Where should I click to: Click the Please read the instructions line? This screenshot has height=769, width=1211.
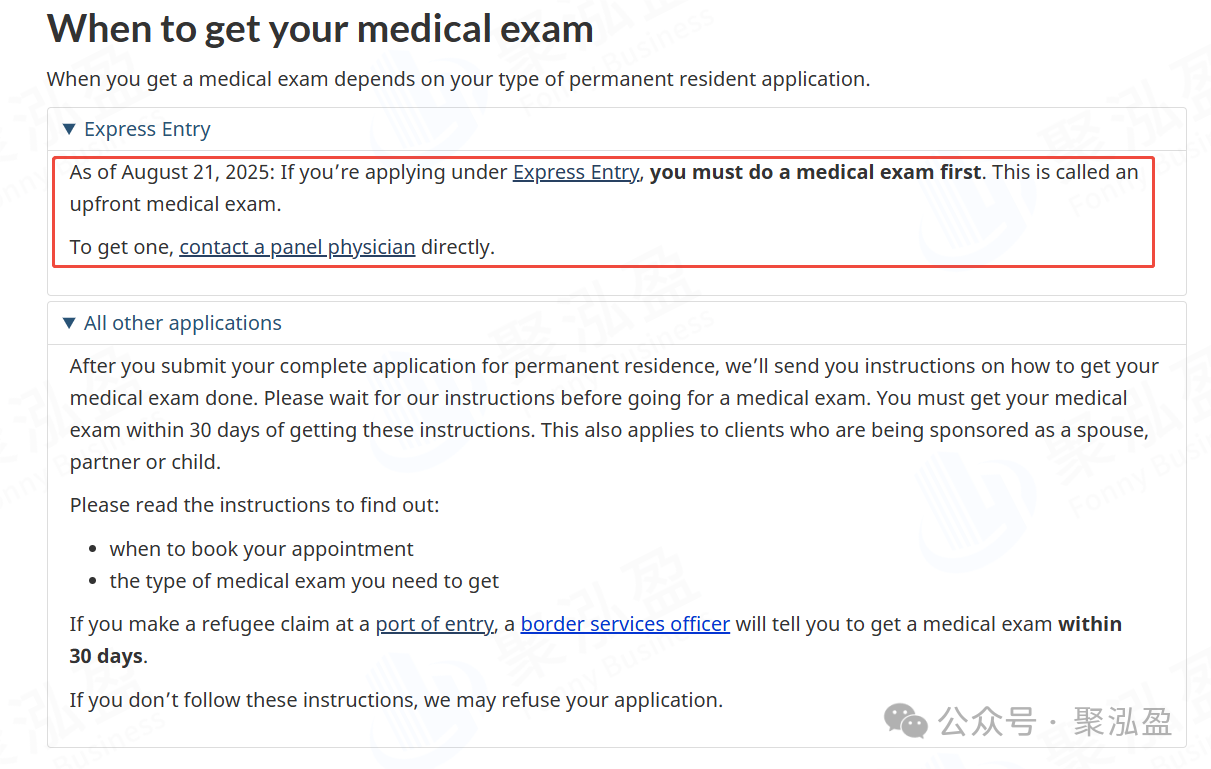(254, 505)
